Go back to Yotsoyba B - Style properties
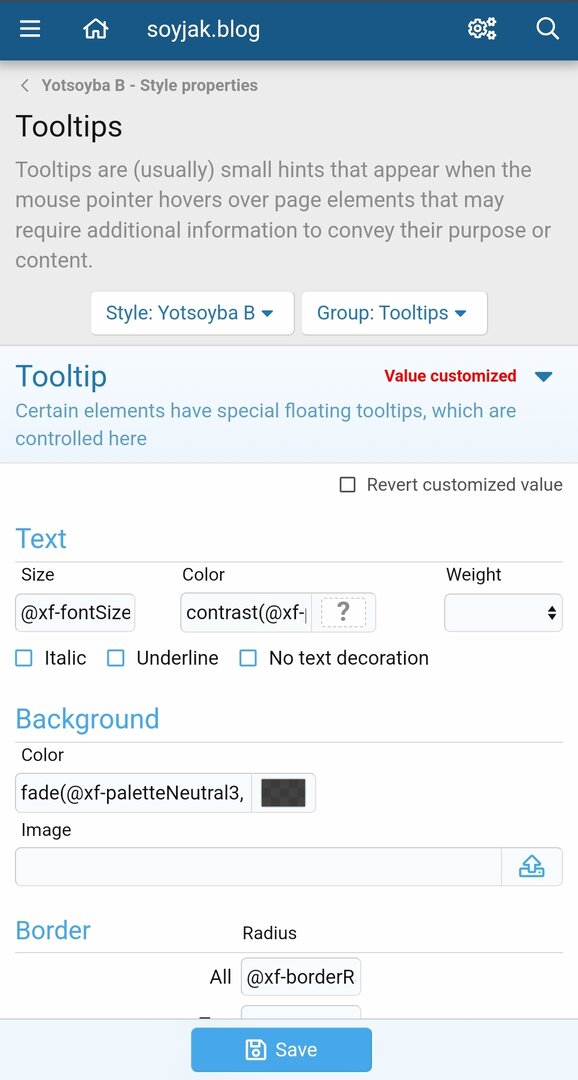Screen dimensions: 578x1080 [x=149, y=85]
